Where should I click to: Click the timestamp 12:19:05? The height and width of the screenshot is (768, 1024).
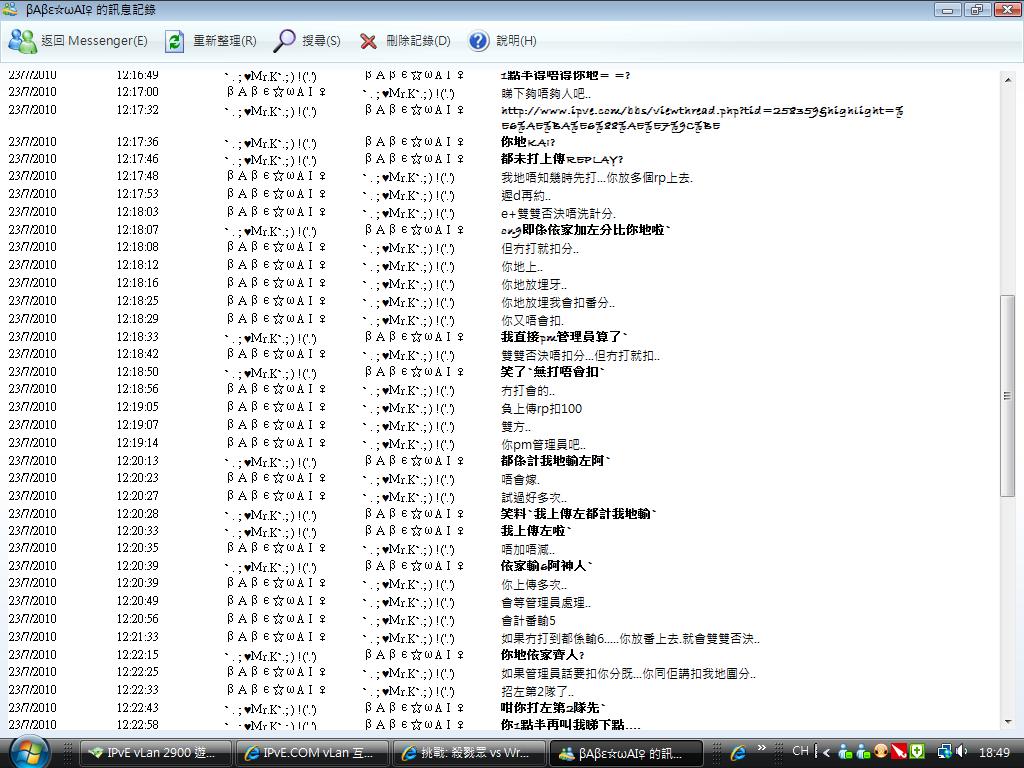click(138, 407)
